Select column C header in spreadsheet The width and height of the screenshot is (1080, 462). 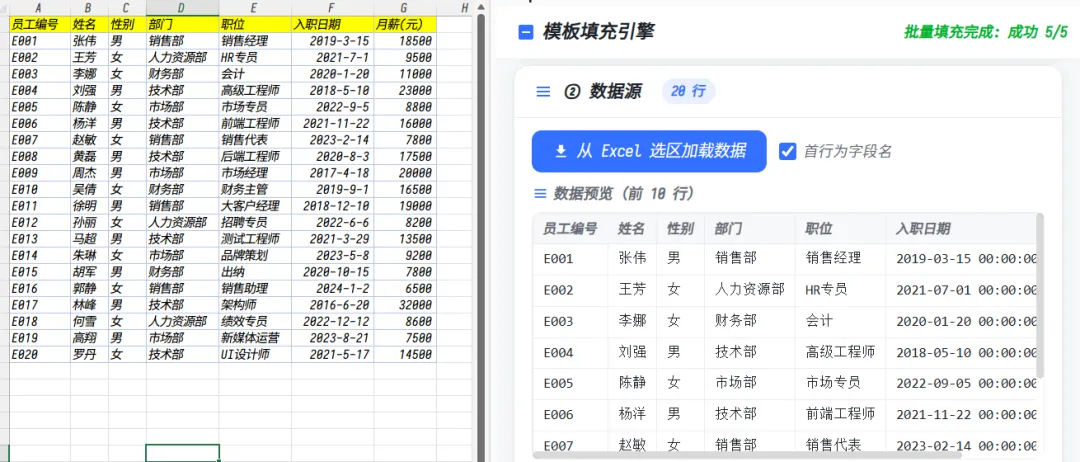tap(127, 8)
